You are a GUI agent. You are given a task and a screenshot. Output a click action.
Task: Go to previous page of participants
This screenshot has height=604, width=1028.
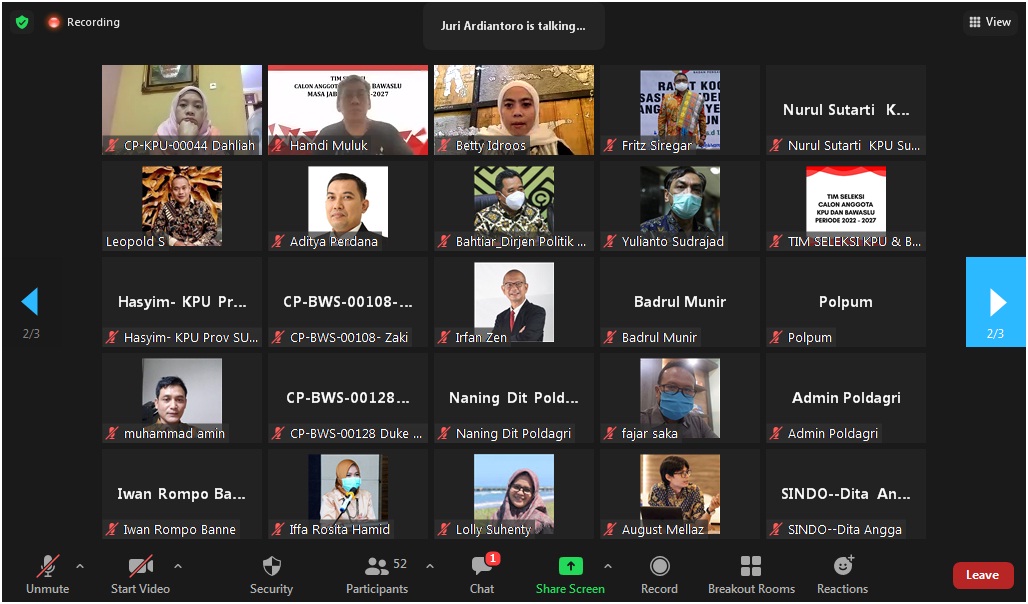pos(30,302)
